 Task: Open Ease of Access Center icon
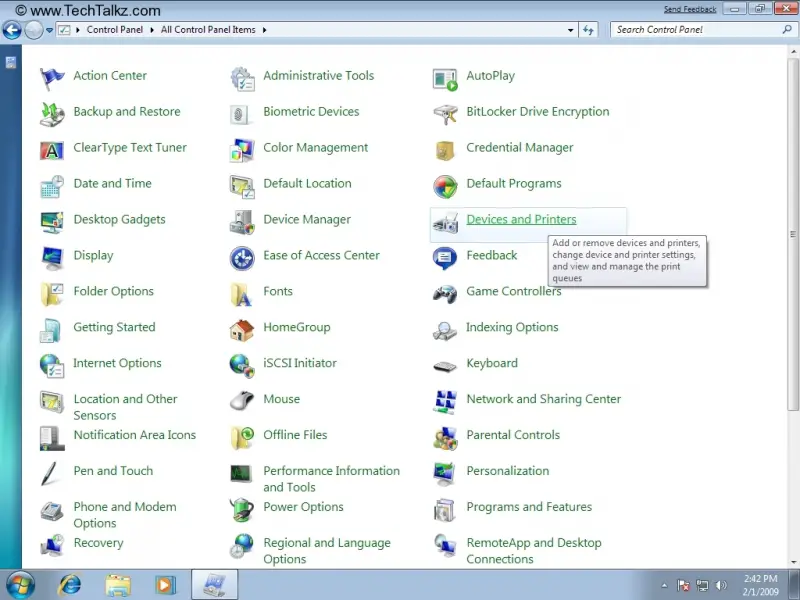[242, 258]
